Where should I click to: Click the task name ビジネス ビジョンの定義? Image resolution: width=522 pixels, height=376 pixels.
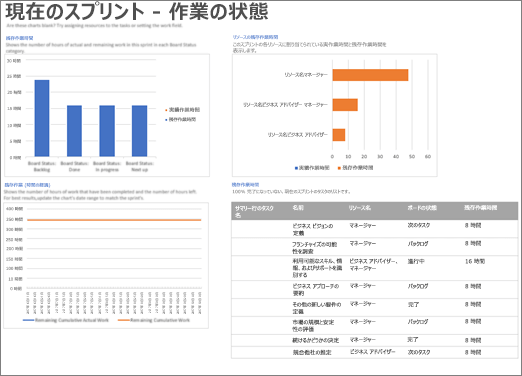(313, 229)
